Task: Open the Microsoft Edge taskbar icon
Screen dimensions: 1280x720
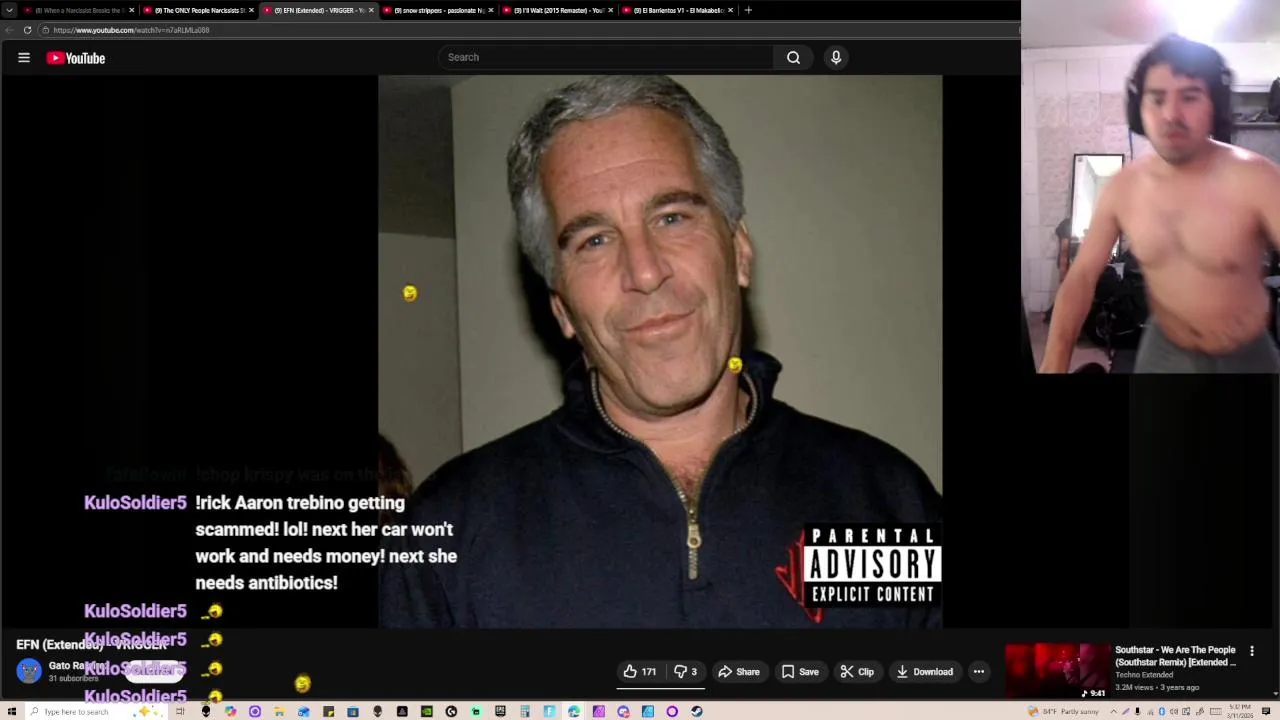Action: (x=574, y=711)
